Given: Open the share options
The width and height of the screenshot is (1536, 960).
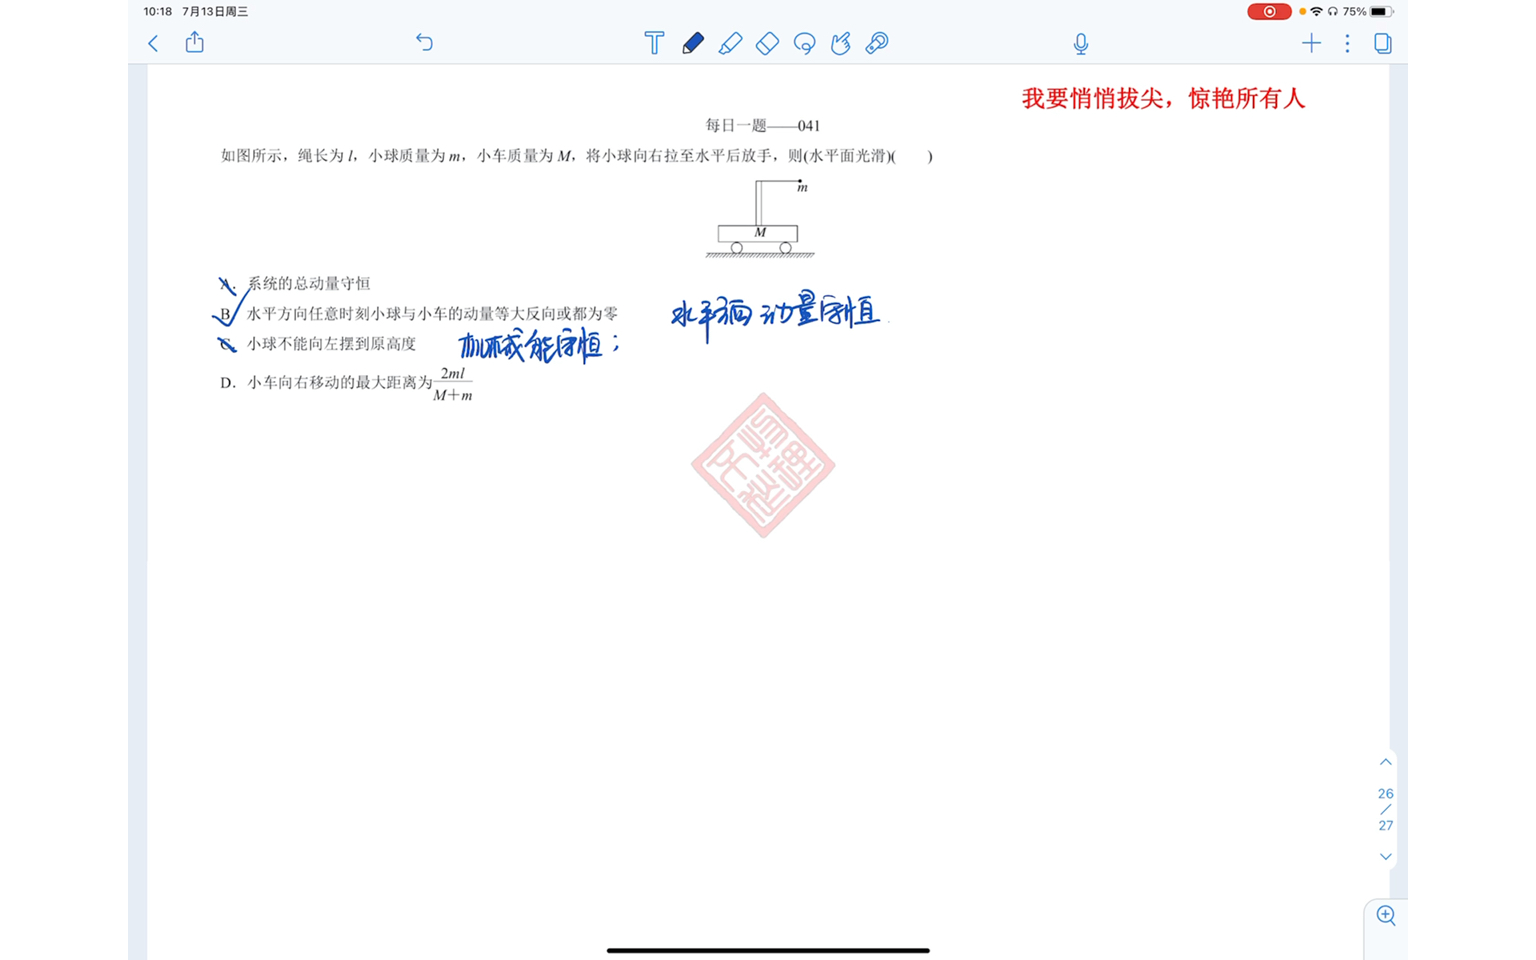Looking at the screenshot, I should coord(194,43).
